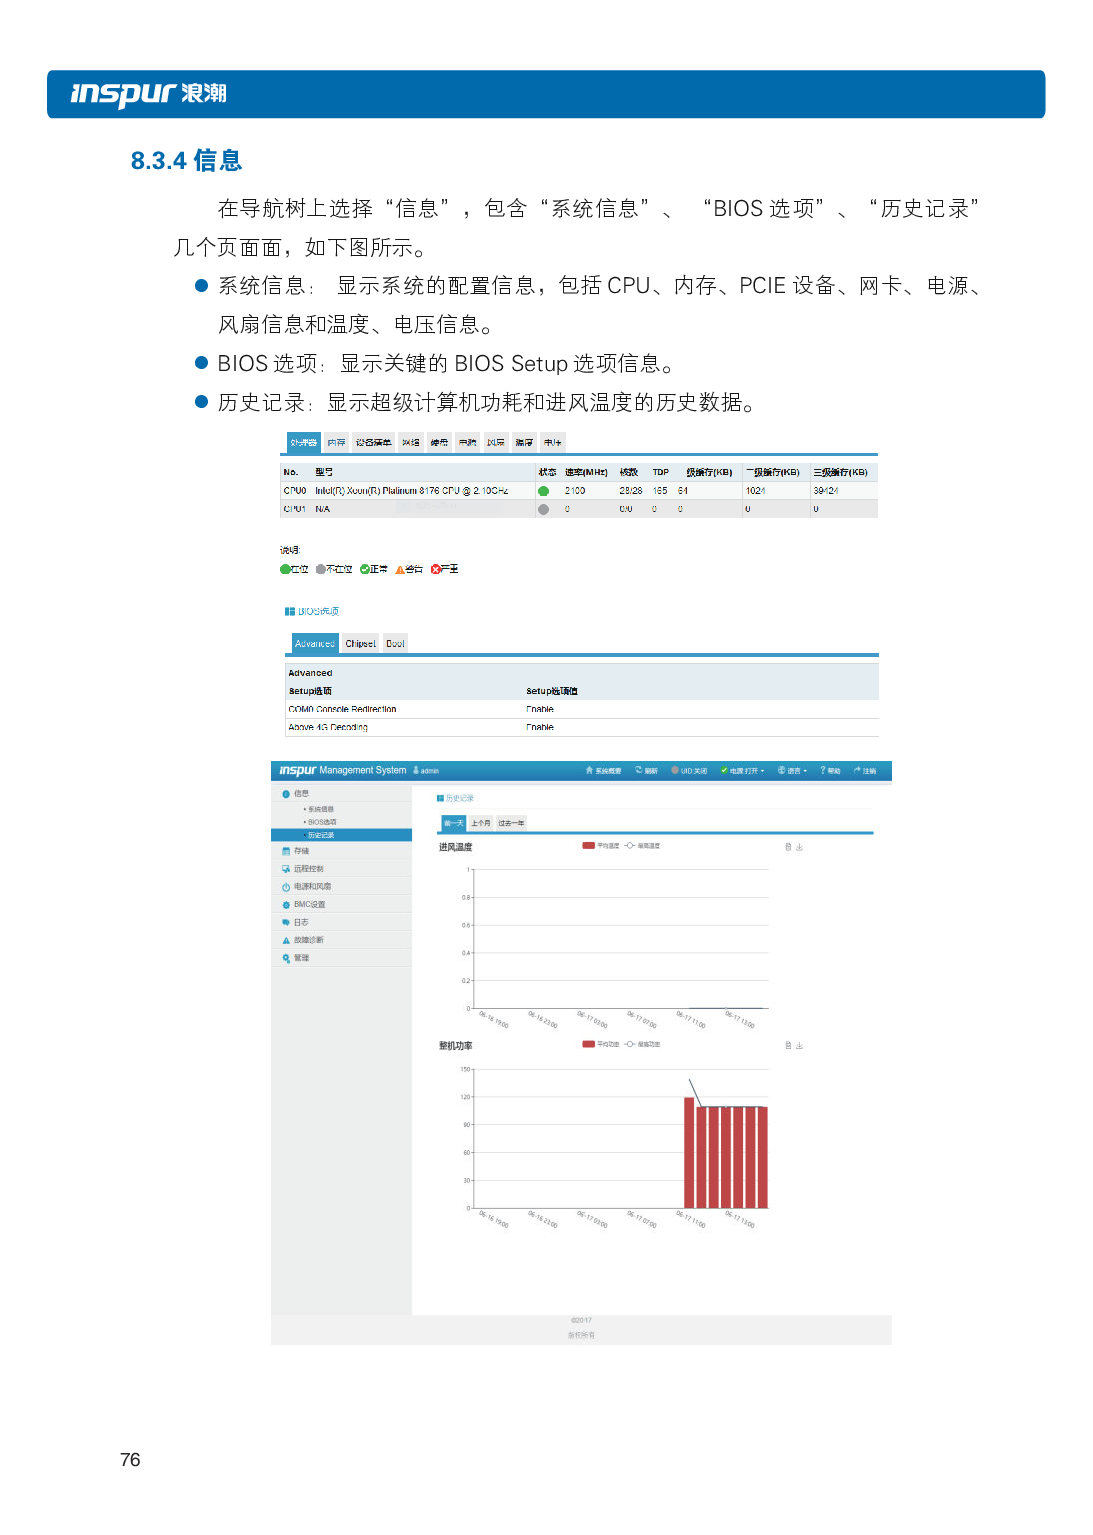Open the 语言 language dropdown
1093x1535 pixels.
(x=792, y=771)
